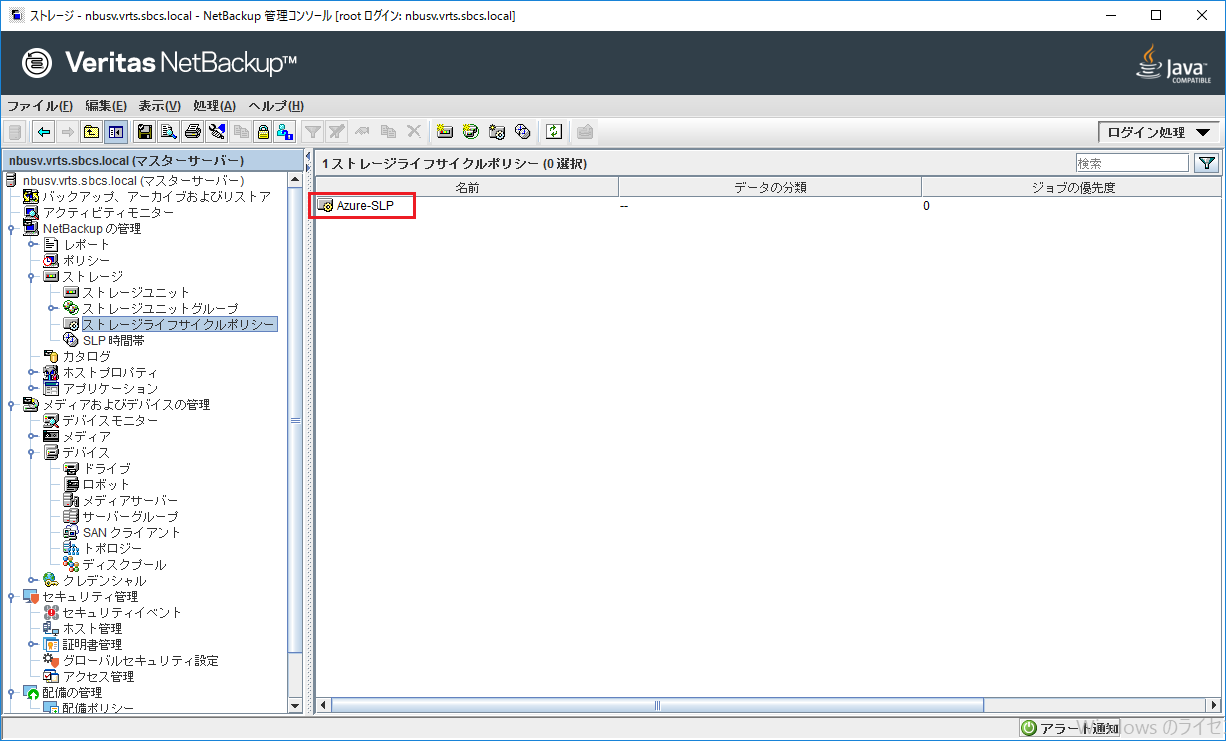
Task: Click the new SLP window toolbar icon
Action: tap(521, 131)
